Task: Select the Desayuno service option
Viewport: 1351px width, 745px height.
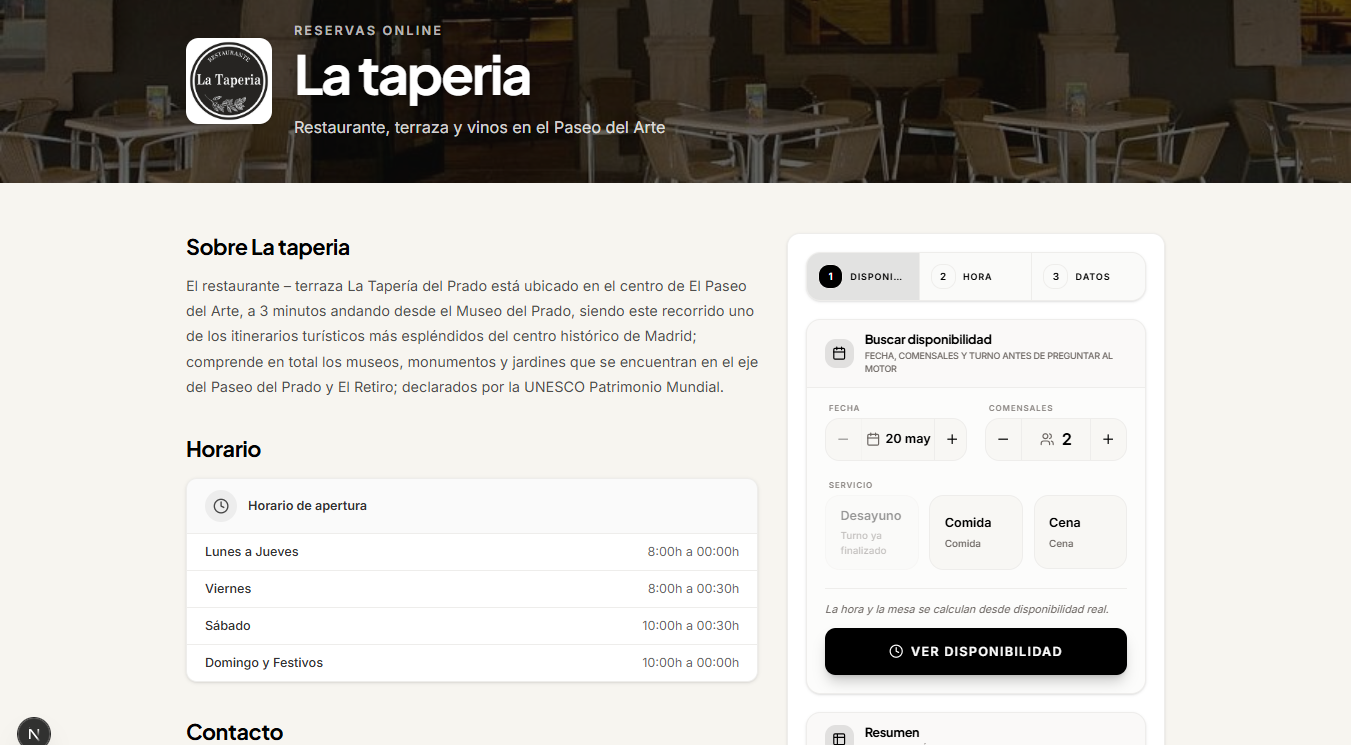Action: [x=872, y=532]
